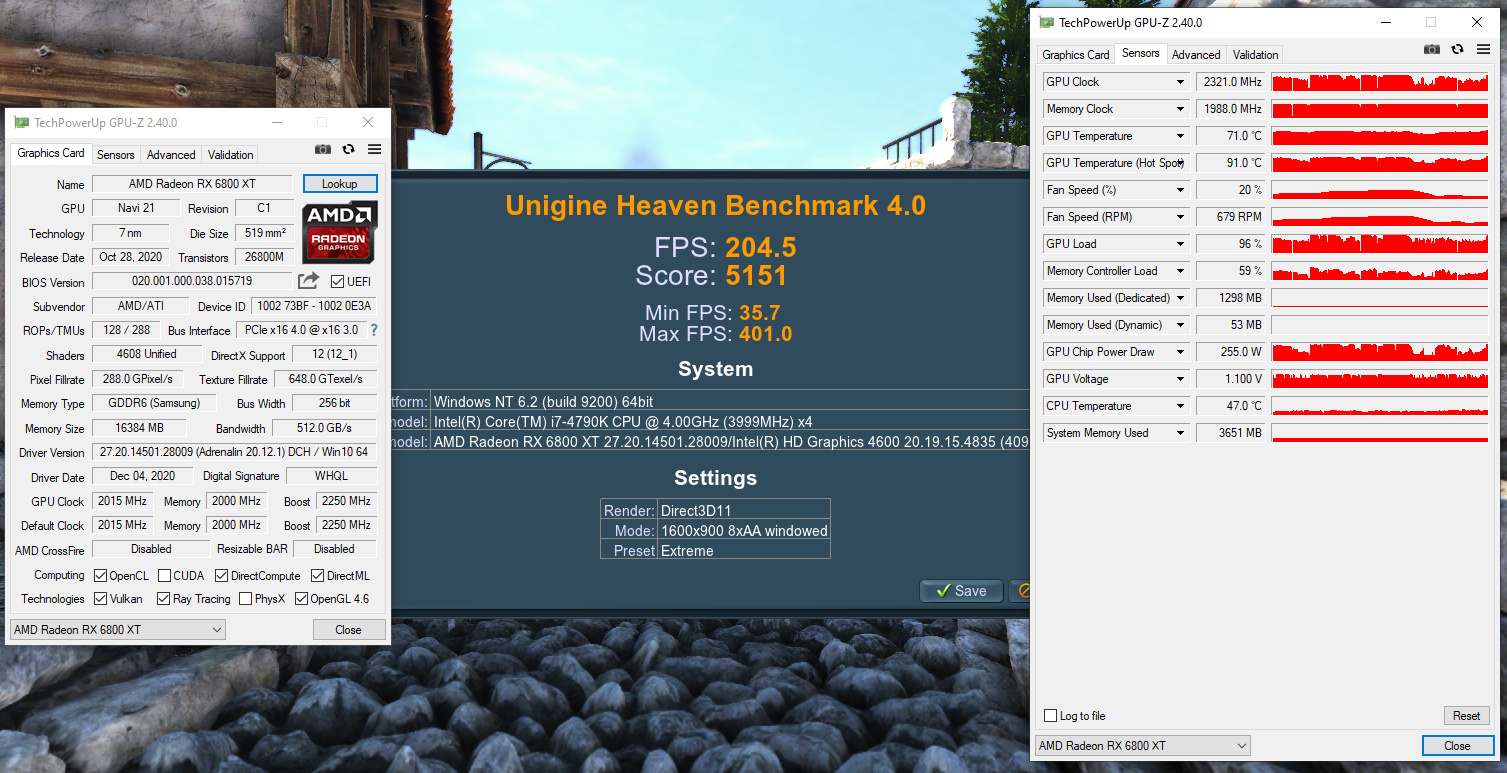
Task: Click the Bus Interface question mark icon
Action: click(x=374, y=330)
